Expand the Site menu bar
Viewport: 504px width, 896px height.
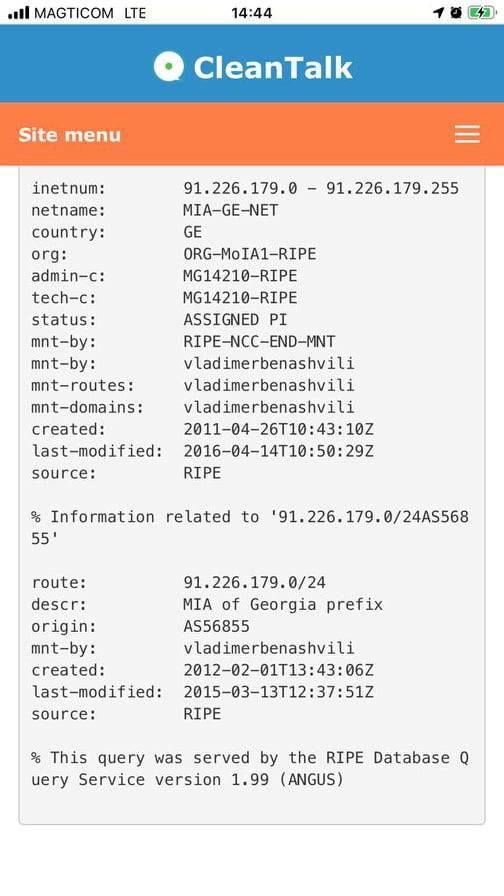tap(252, 134)
